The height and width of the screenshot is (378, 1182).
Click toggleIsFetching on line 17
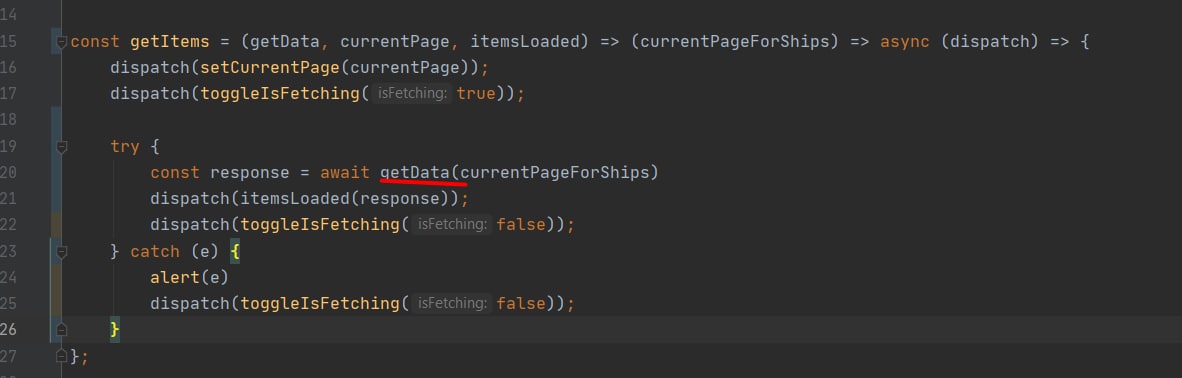pos(279,94)
